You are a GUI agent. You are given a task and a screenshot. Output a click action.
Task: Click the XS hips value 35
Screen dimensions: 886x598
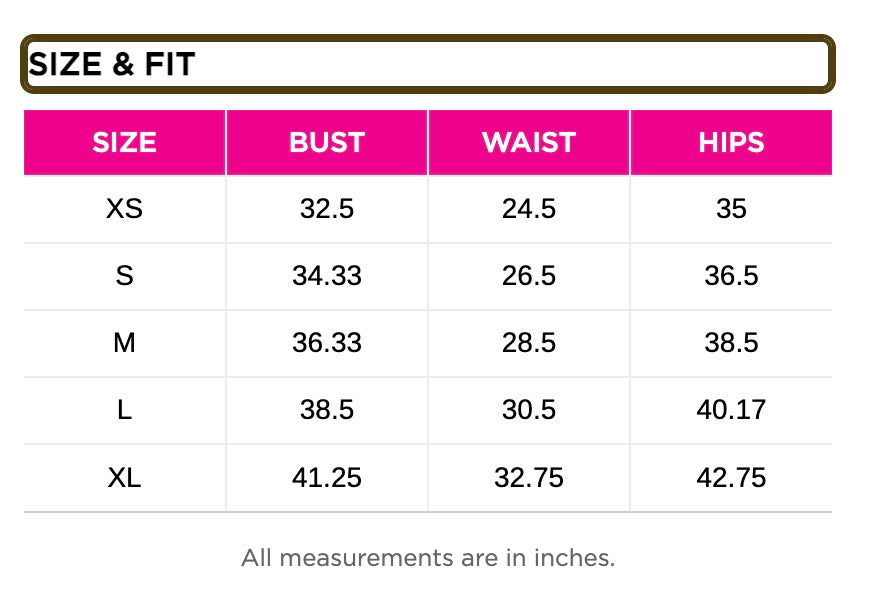coord(731,209)
